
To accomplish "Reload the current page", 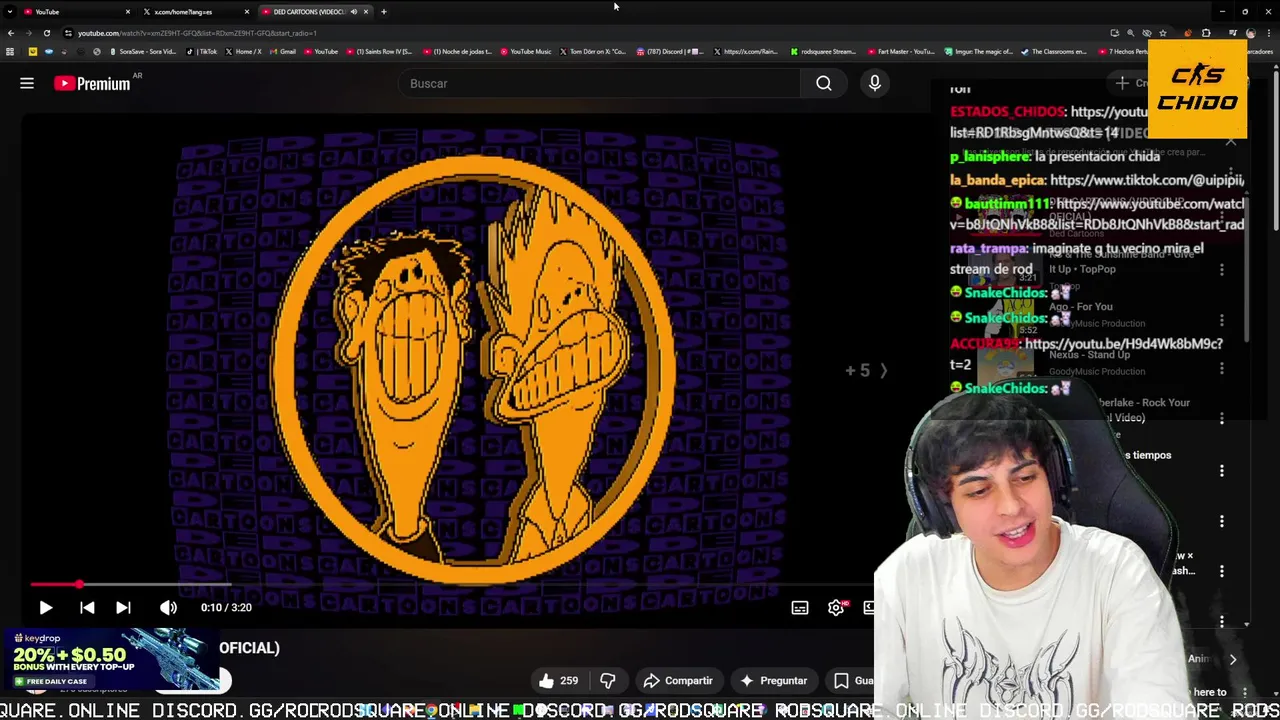I will click(x=46, y=33).
